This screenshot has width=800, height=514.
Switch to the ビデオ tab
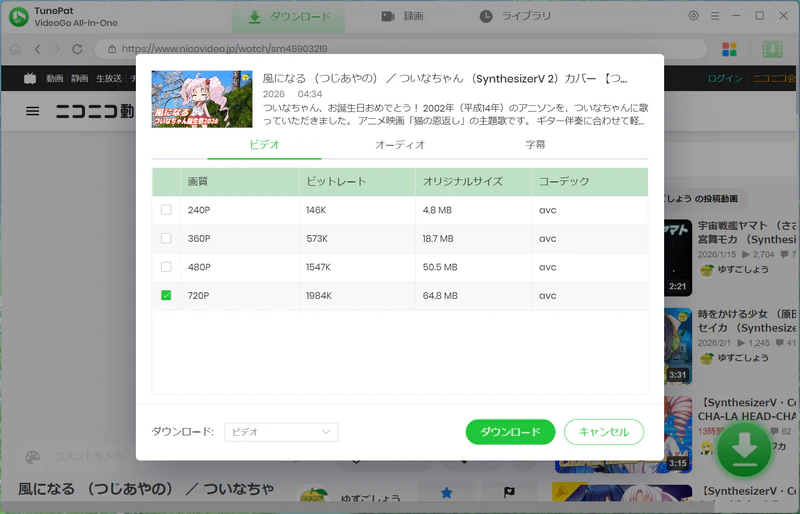point(264,145)
